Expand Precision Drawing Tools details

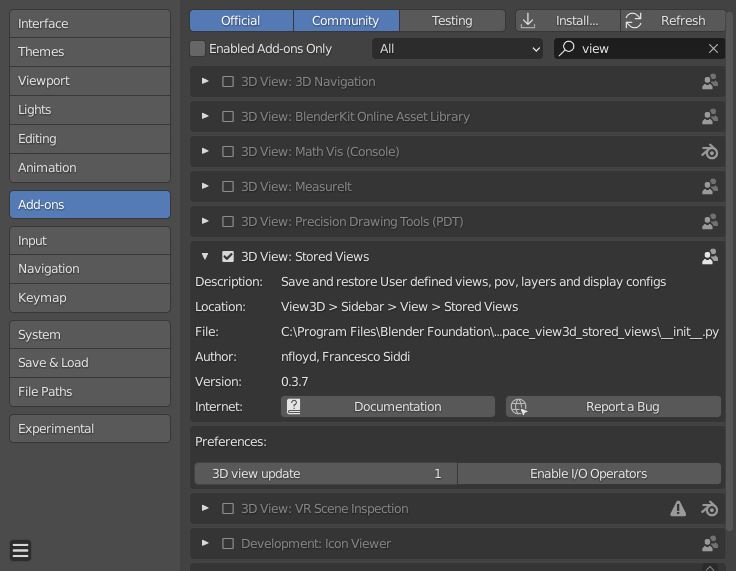205,221
